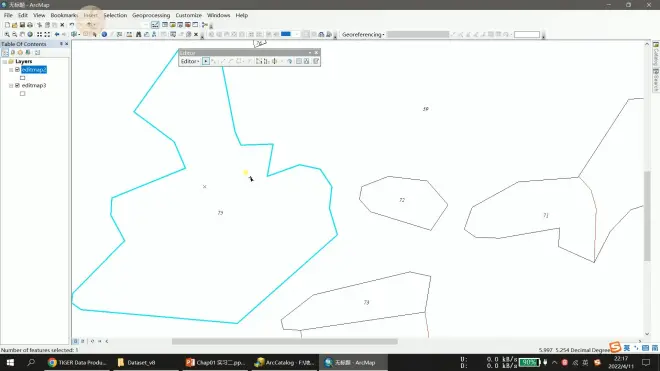Collapse the editmap2 layer tree node

pos(11,69)
